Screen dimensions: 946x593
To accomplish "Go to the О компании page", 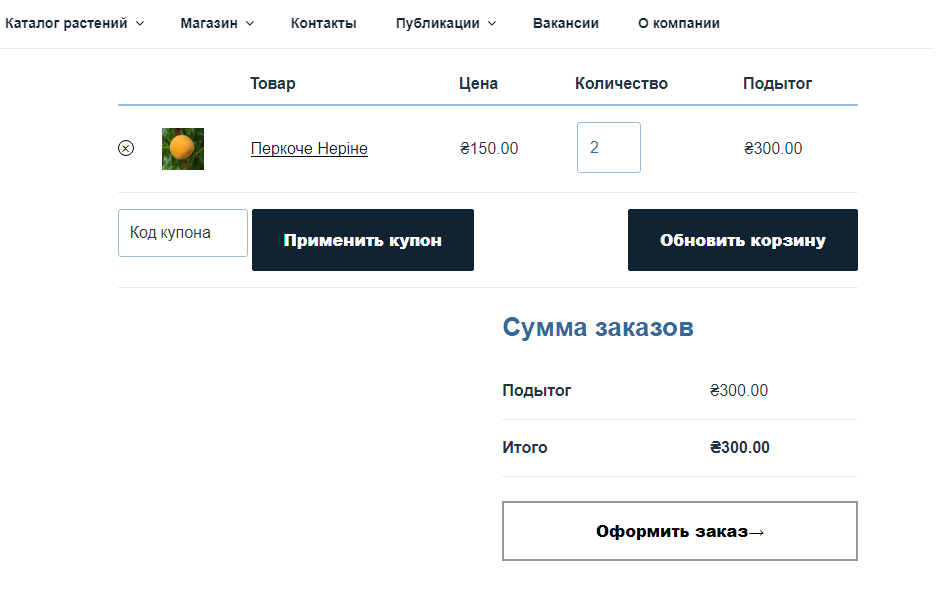I will pos(679,23).
